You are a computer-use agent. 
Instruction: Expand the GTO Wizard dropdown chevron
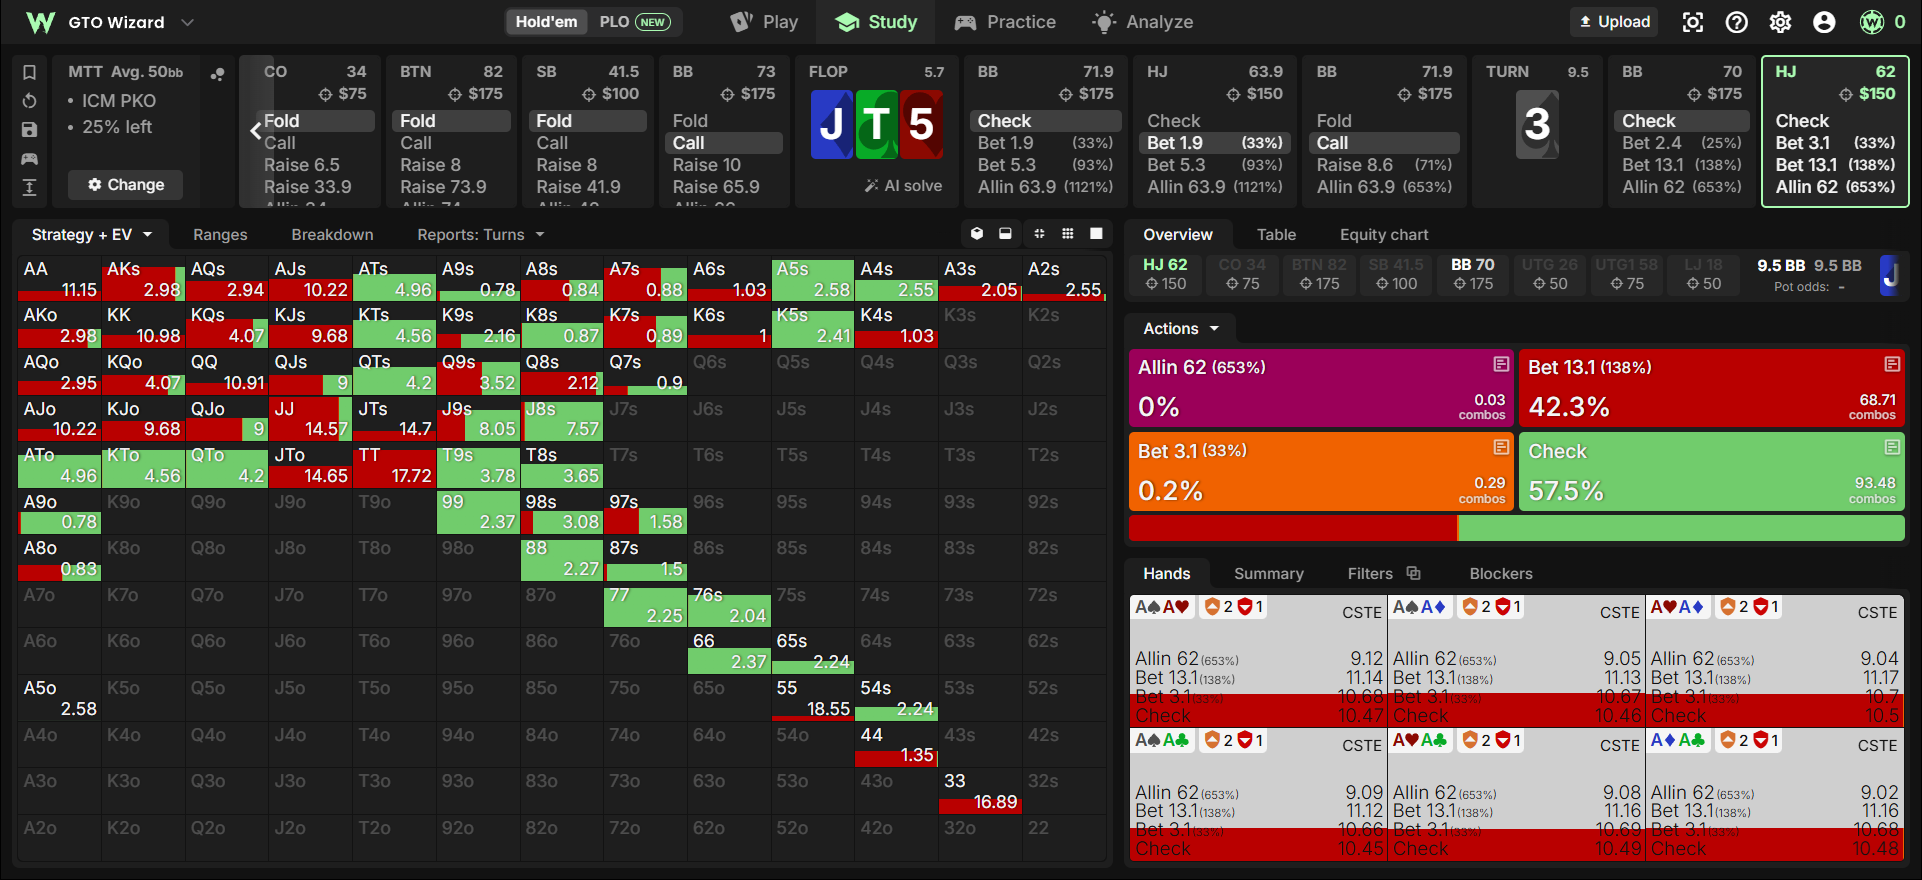[187, 22]
